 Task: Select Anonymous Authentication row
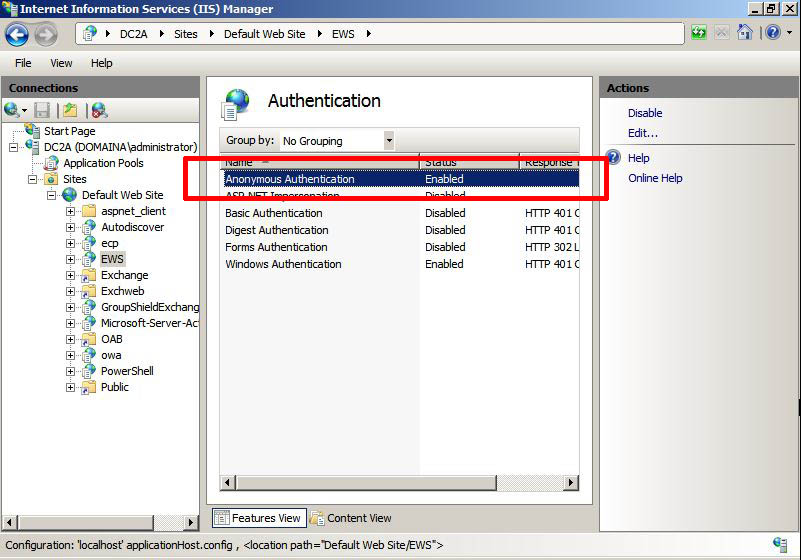pos(401,179)
